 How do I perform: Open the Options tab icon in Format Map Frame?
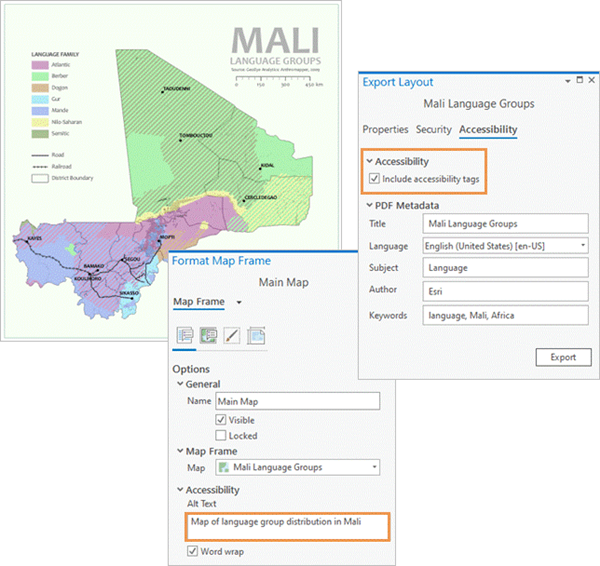point(185,336)
